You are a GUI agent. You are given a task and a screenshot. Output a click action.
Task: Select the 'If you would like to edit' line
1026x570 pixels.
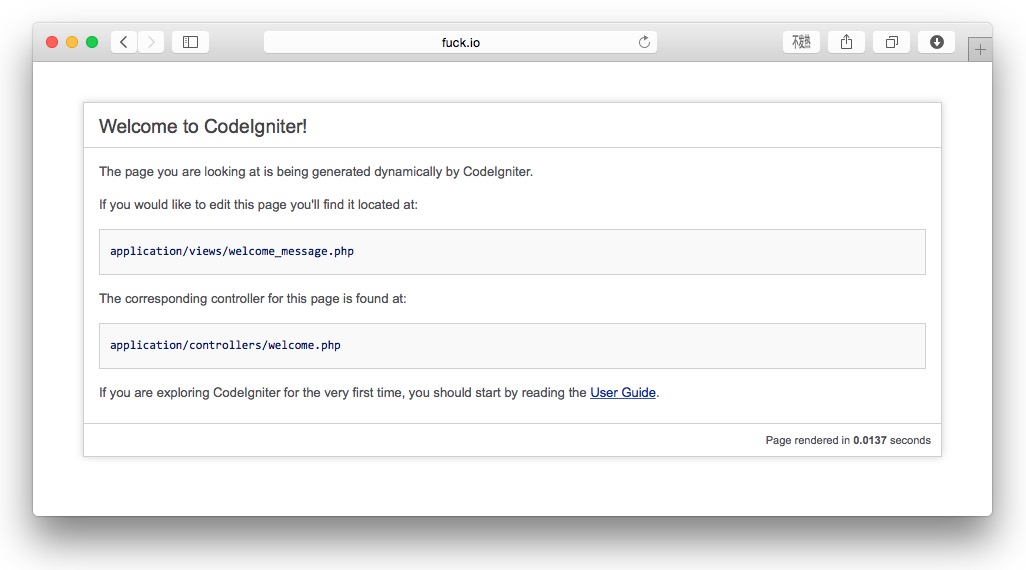258,205
